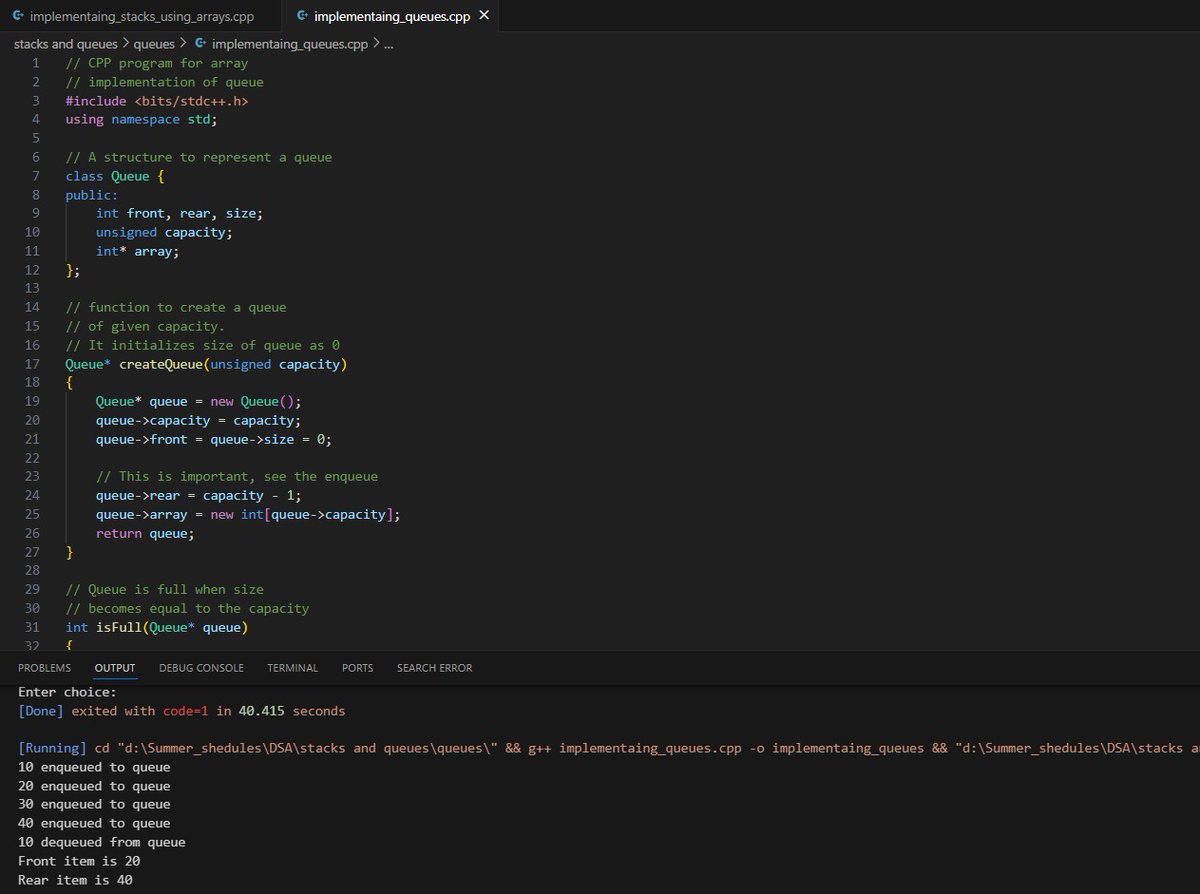Show the PORTS panel tab

(358, 668)
